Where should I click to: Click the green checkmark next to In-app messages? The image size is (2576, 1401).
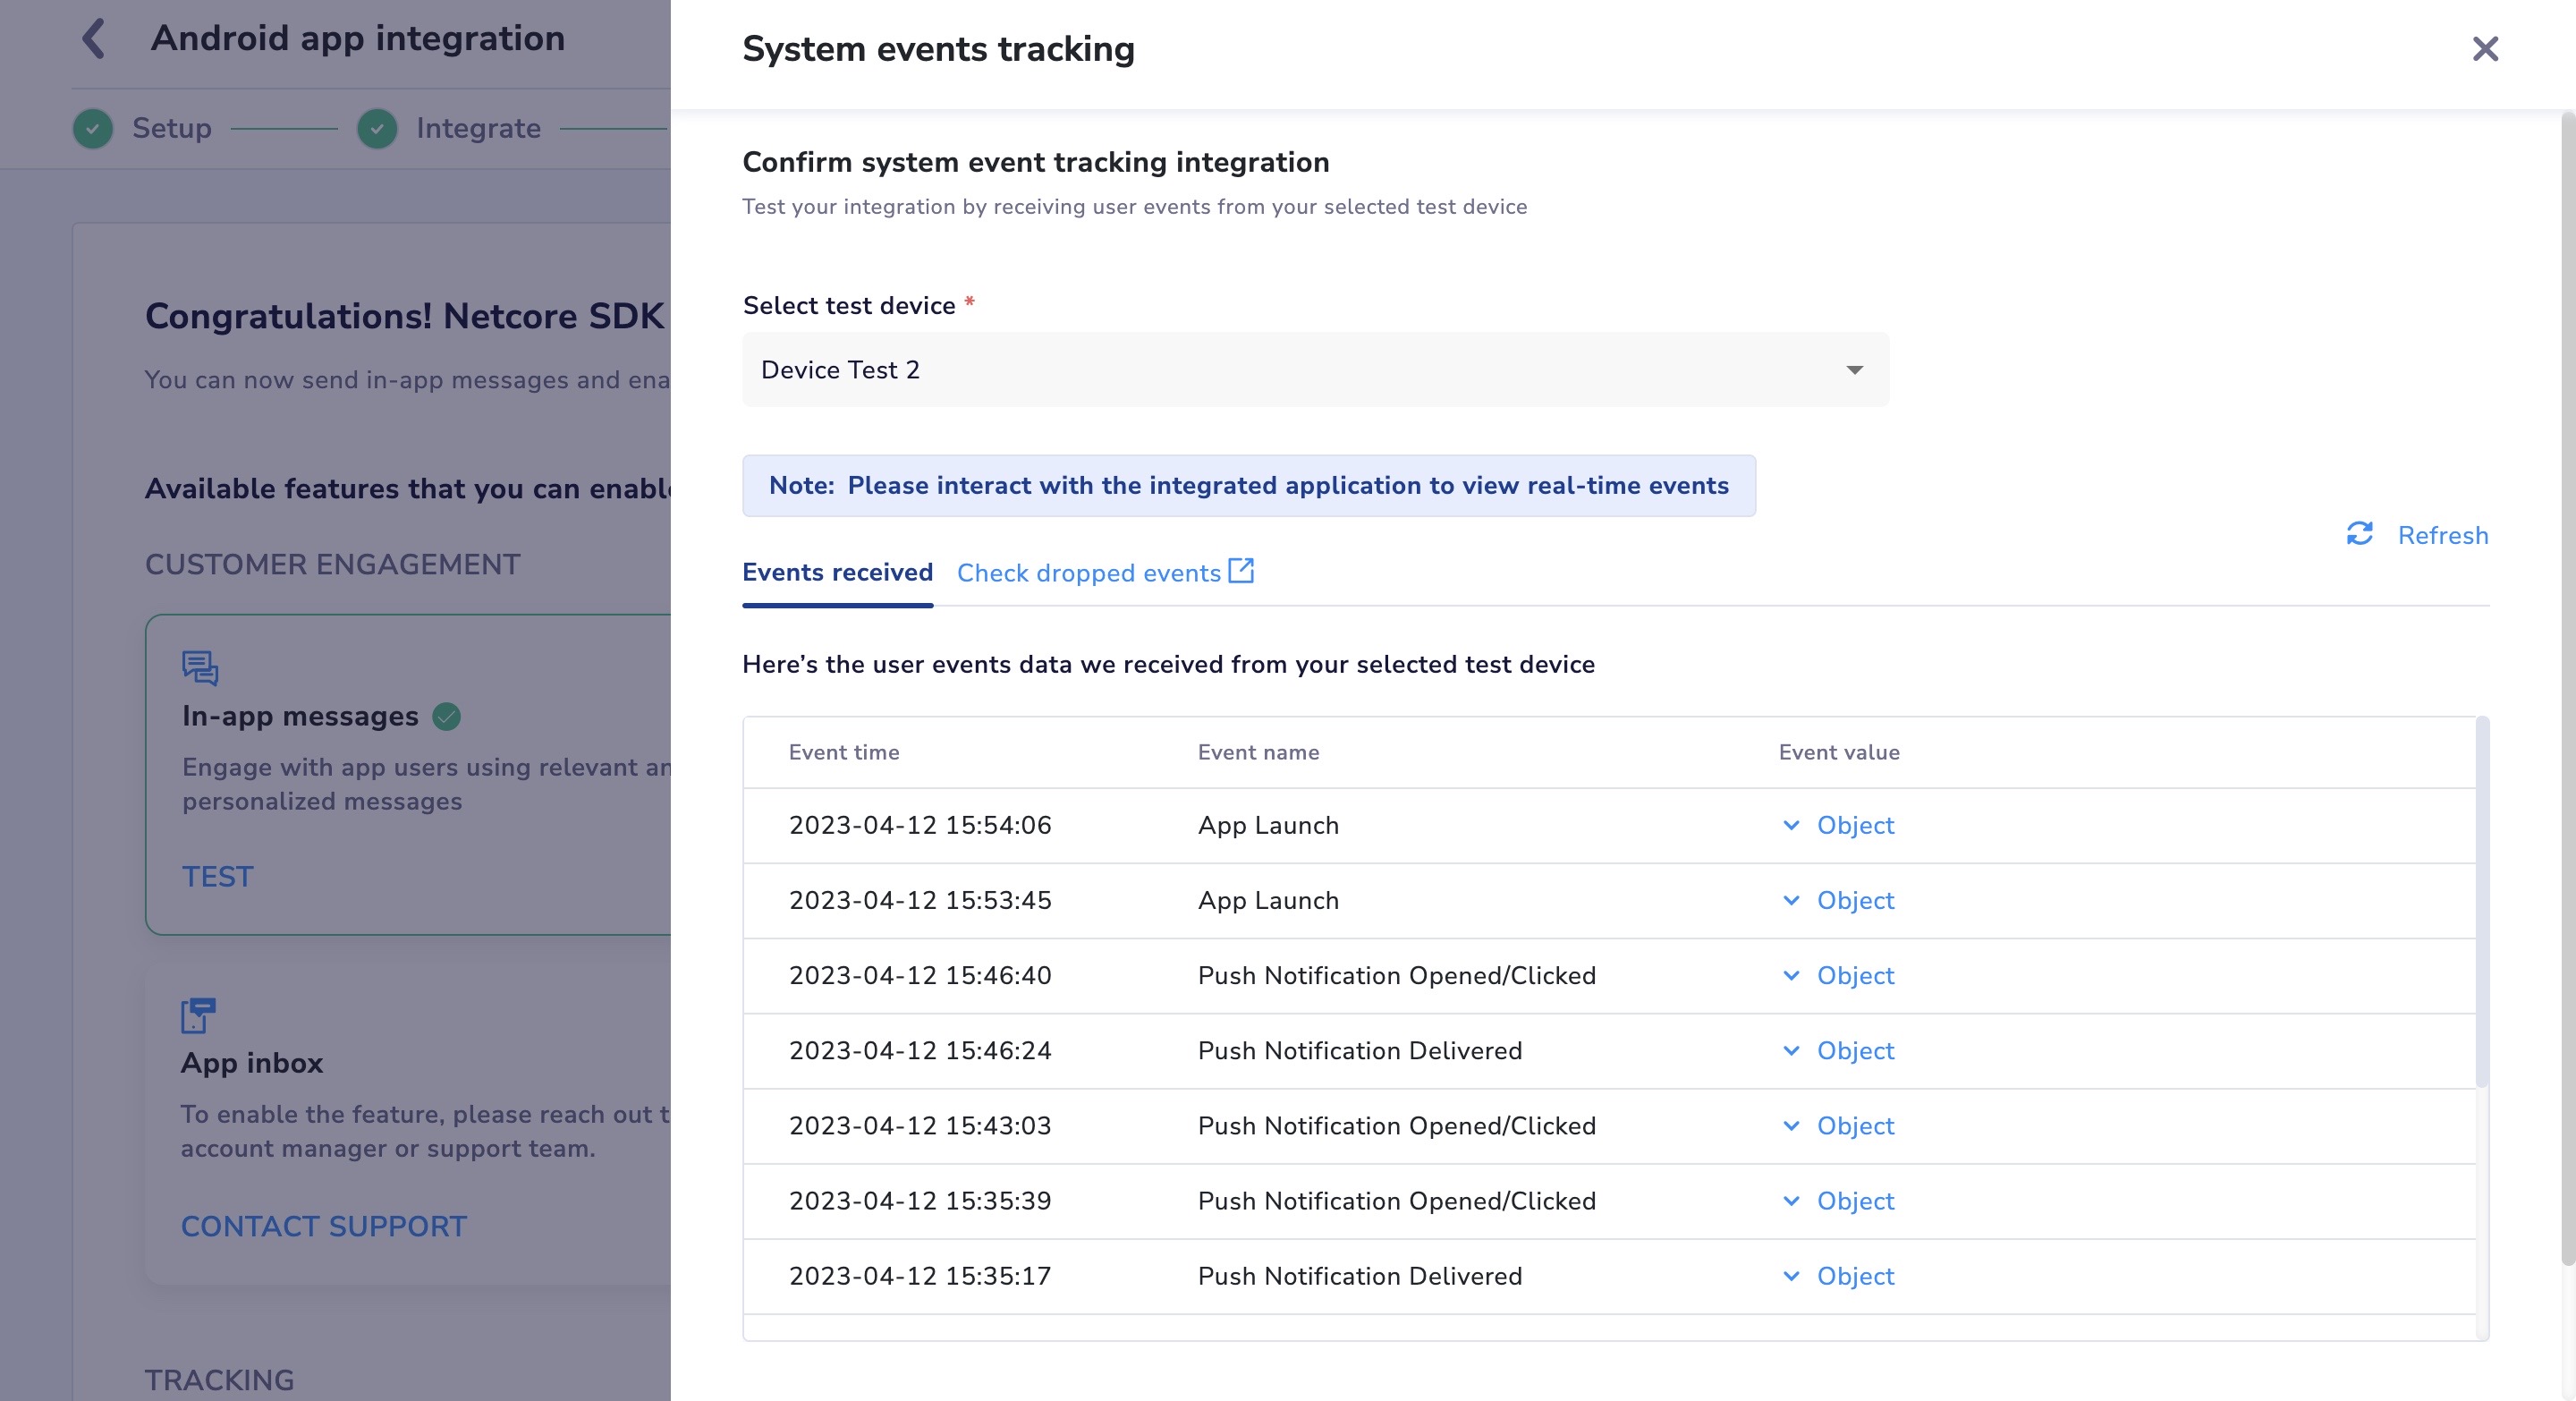[446, 716]
